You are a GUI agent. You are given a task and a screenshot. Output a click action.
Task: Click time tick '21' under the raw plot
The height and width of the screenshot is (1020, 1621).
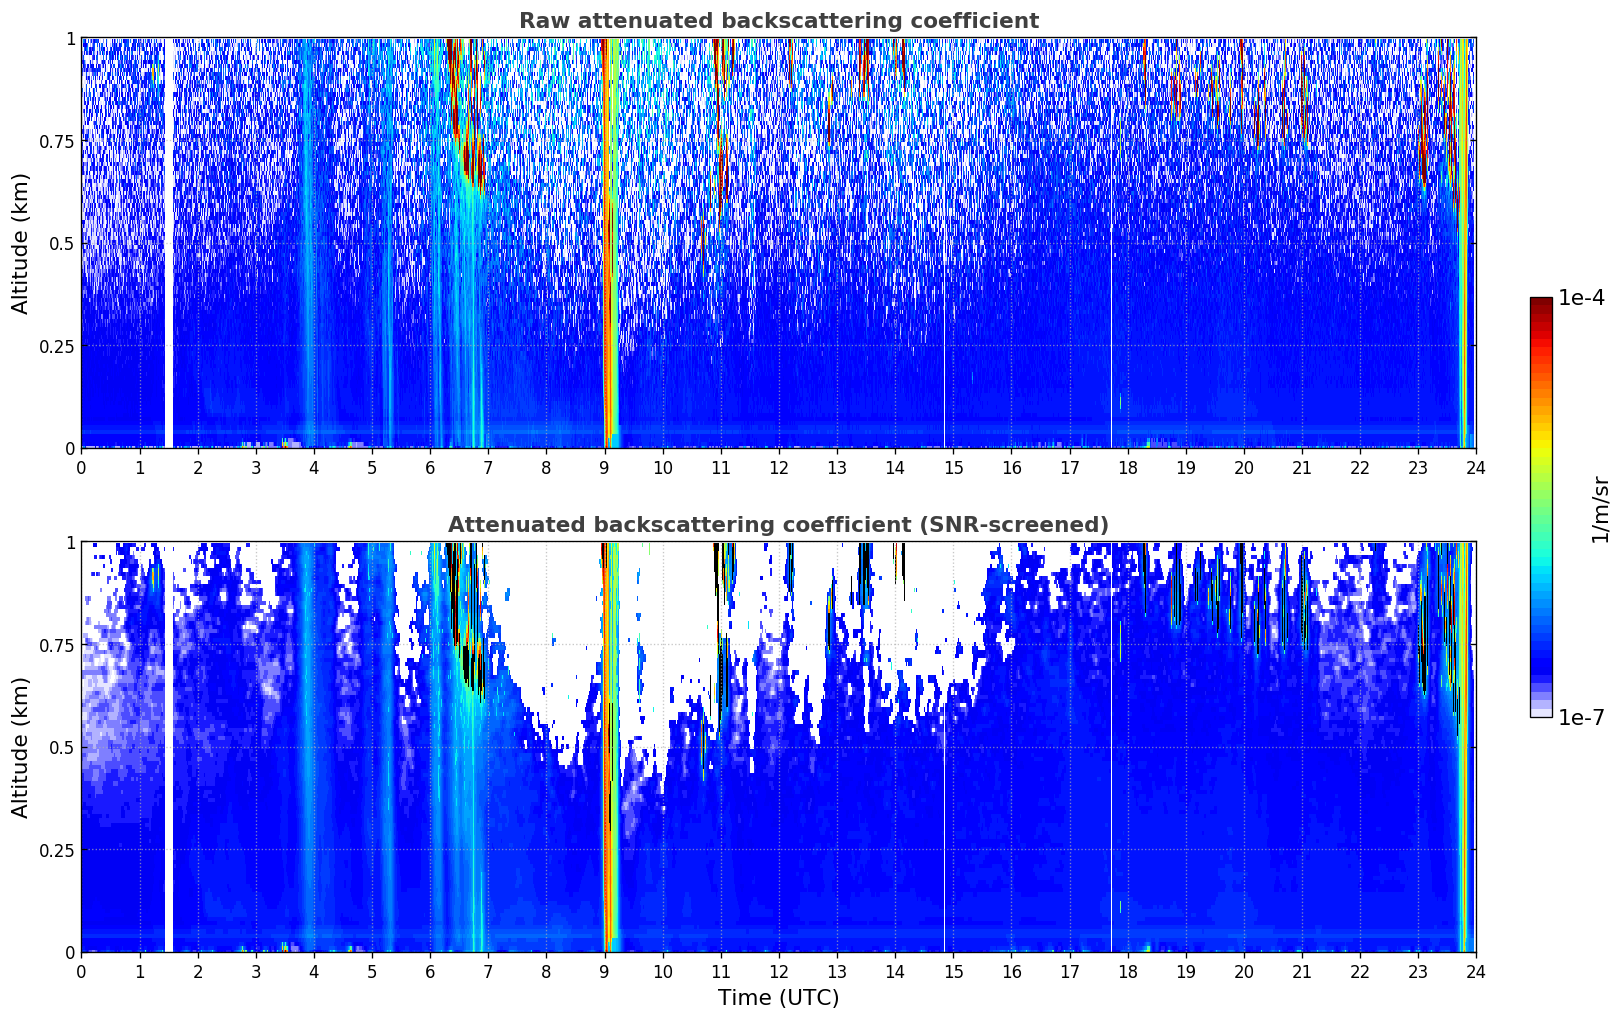point(1301,467)
